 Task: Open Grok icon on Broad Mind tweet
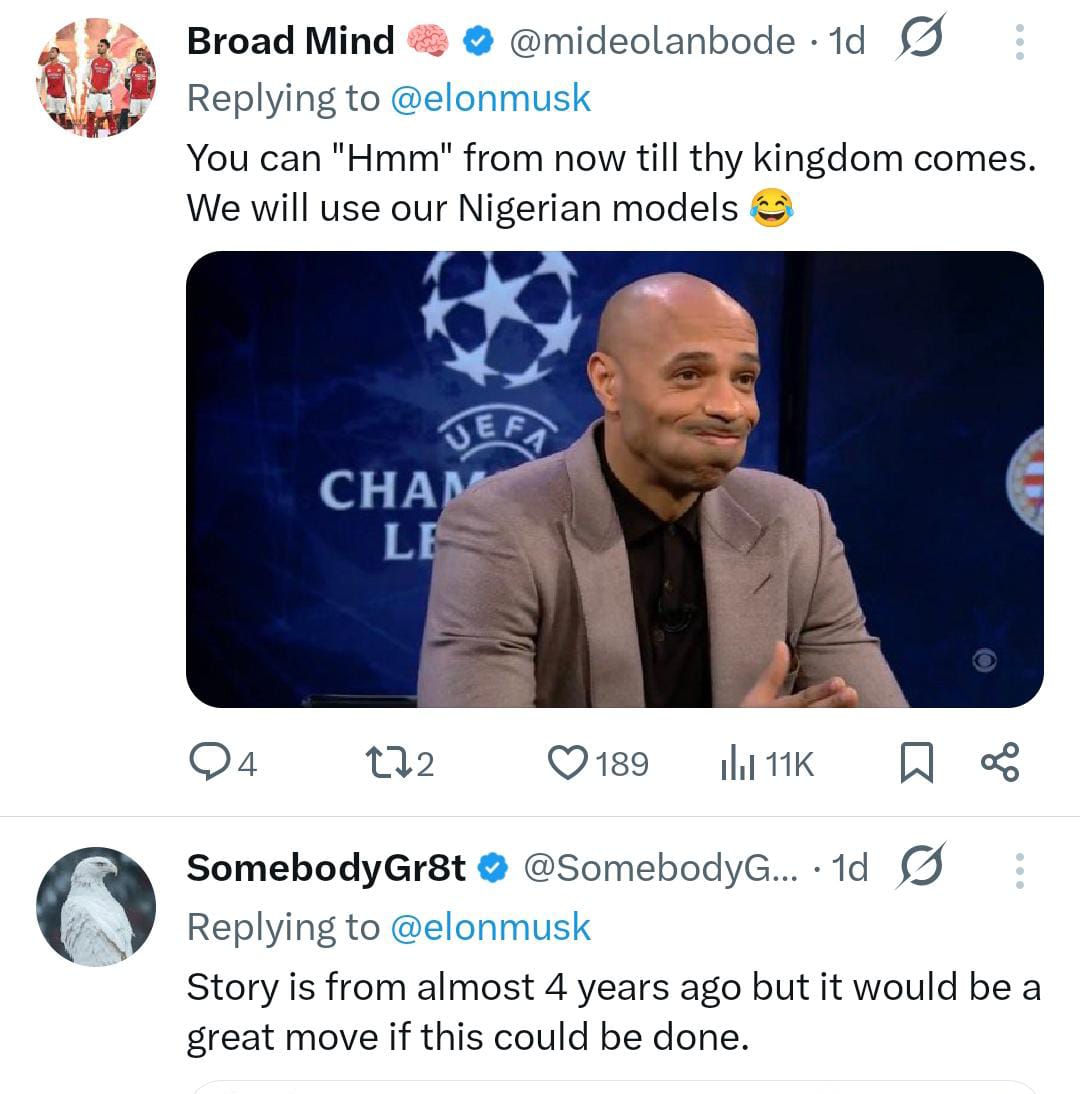click(x=920, y=39)
